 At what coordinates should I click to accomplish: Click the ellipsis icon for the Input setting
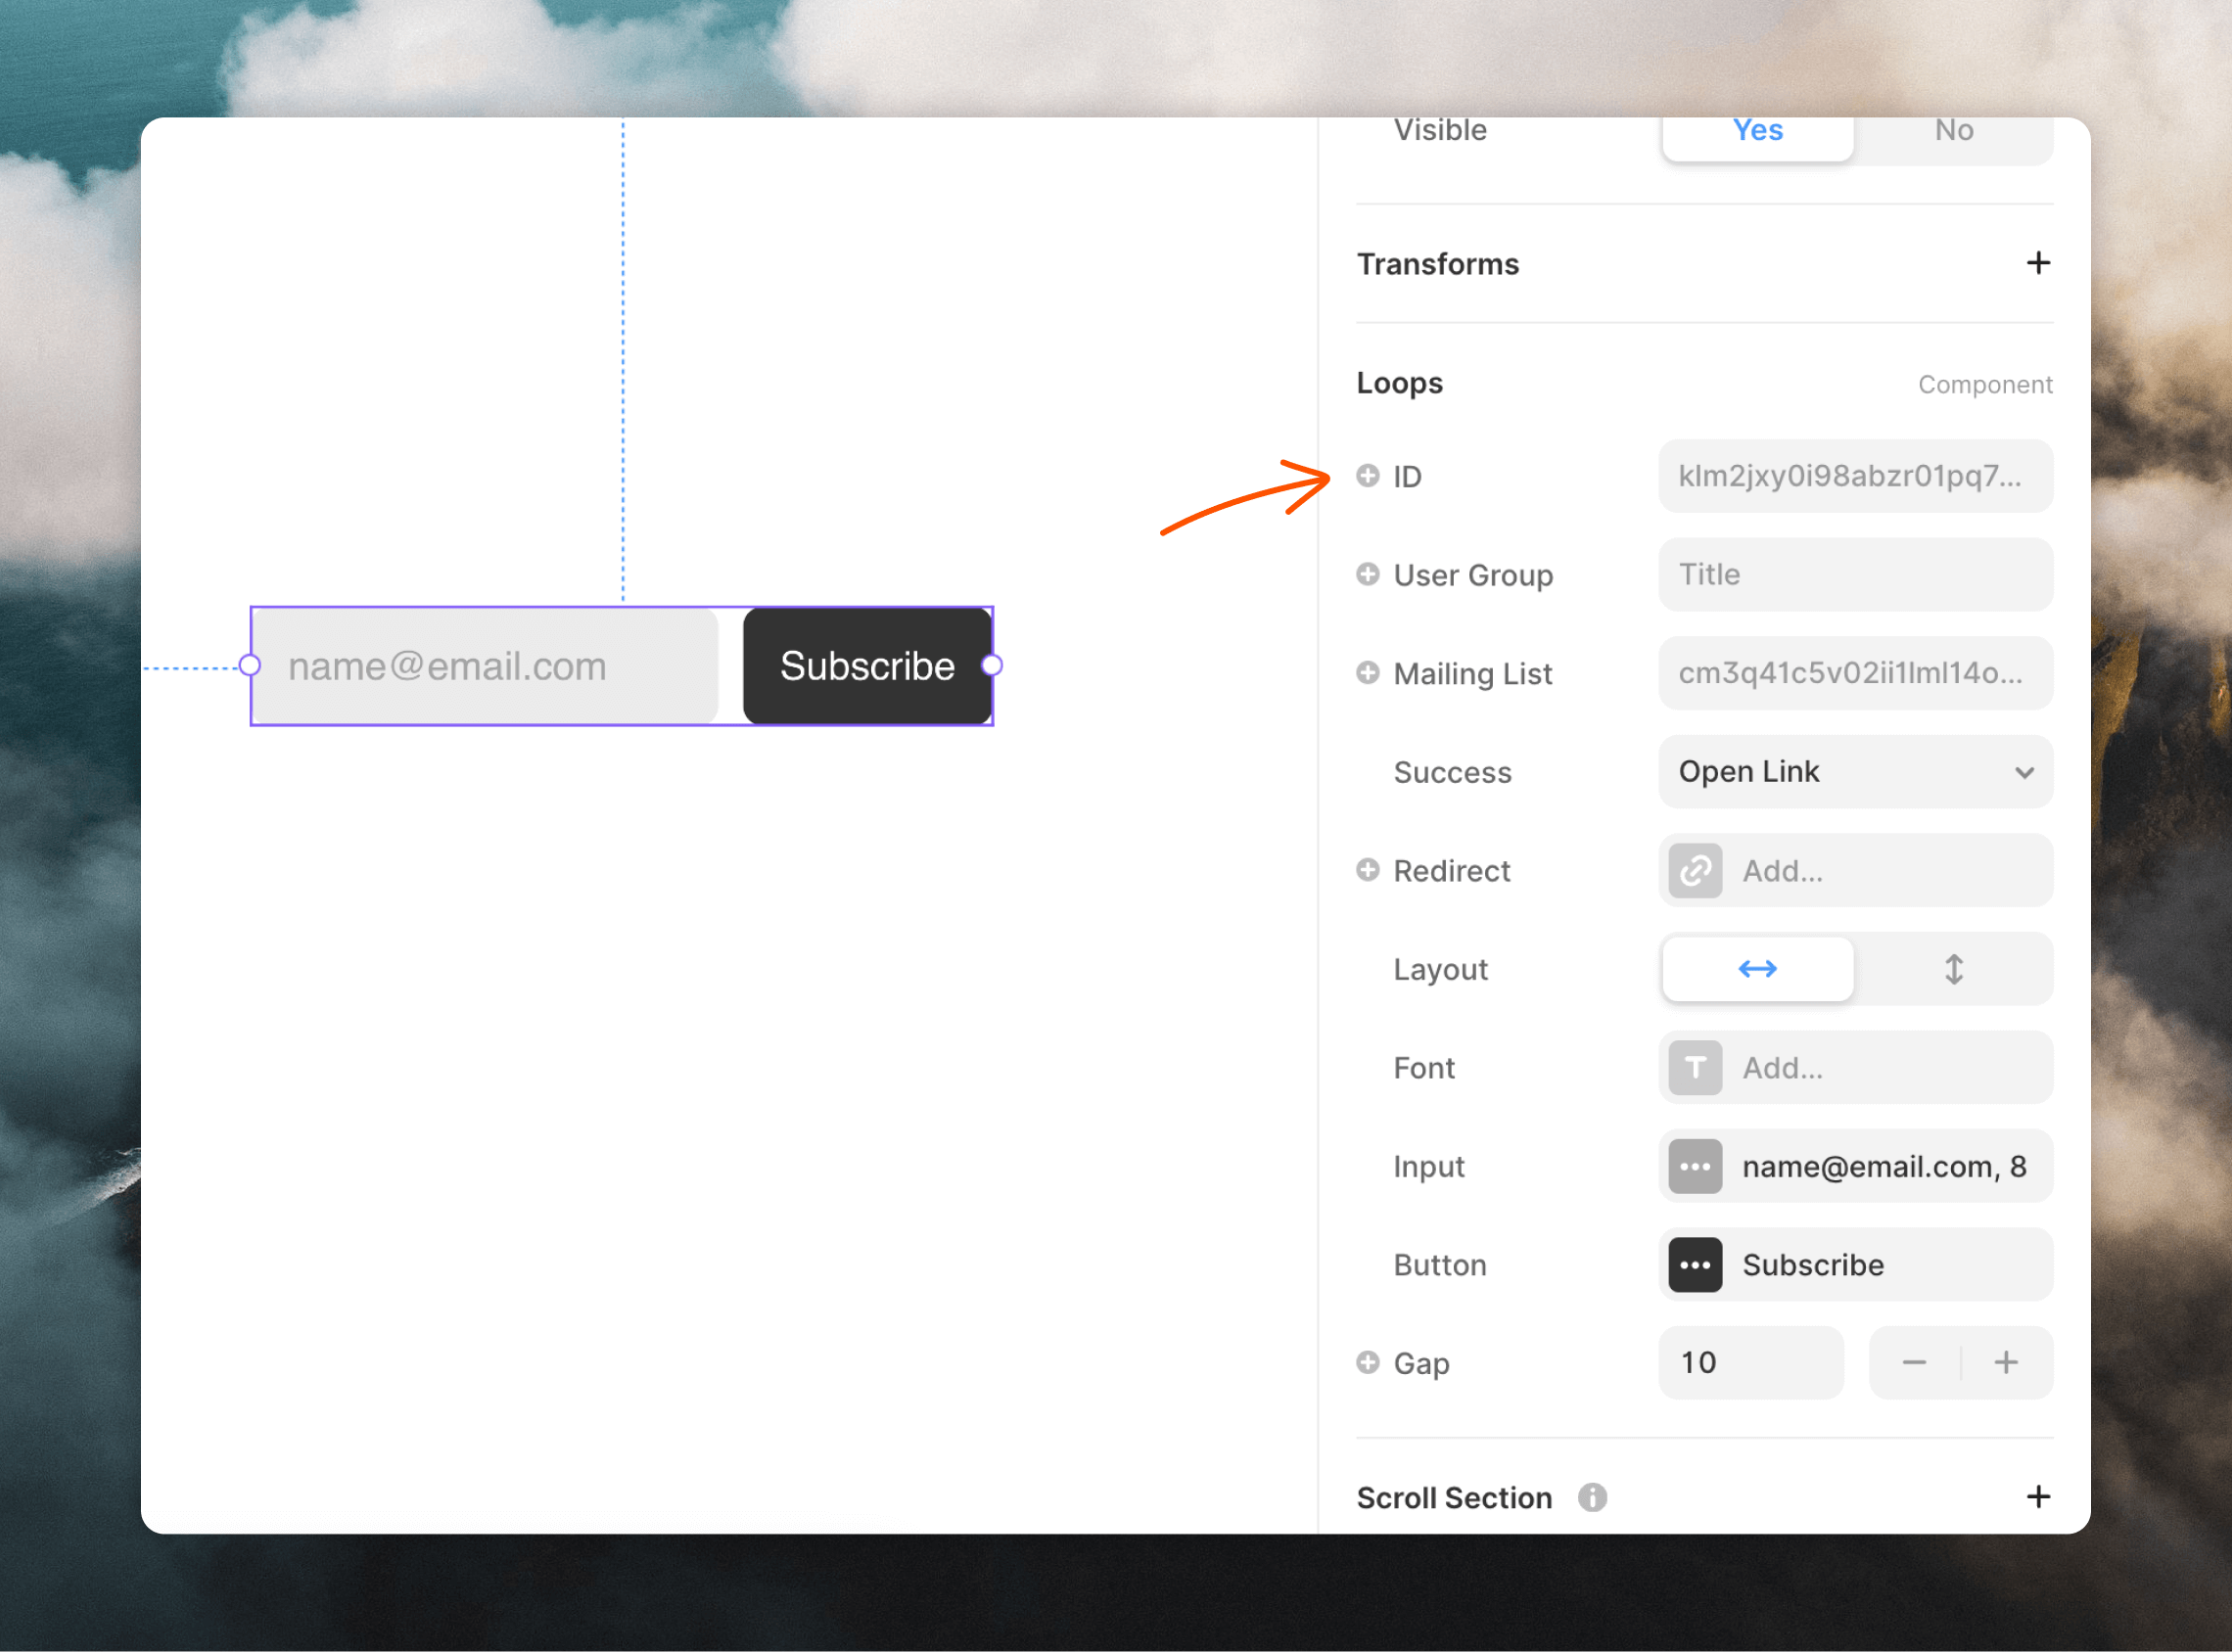pyautogui.click(x=1694, y=1165)
